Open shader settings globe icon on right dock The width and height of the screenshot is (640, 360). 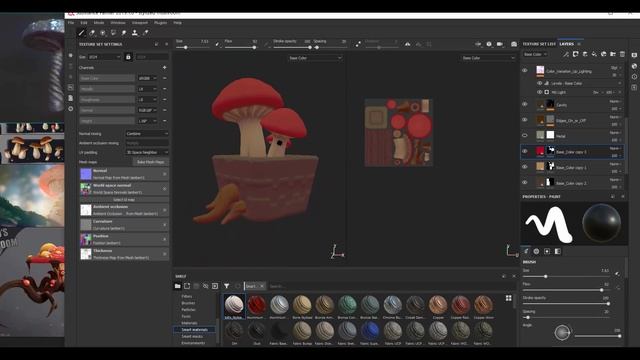[x=634, y=66]
